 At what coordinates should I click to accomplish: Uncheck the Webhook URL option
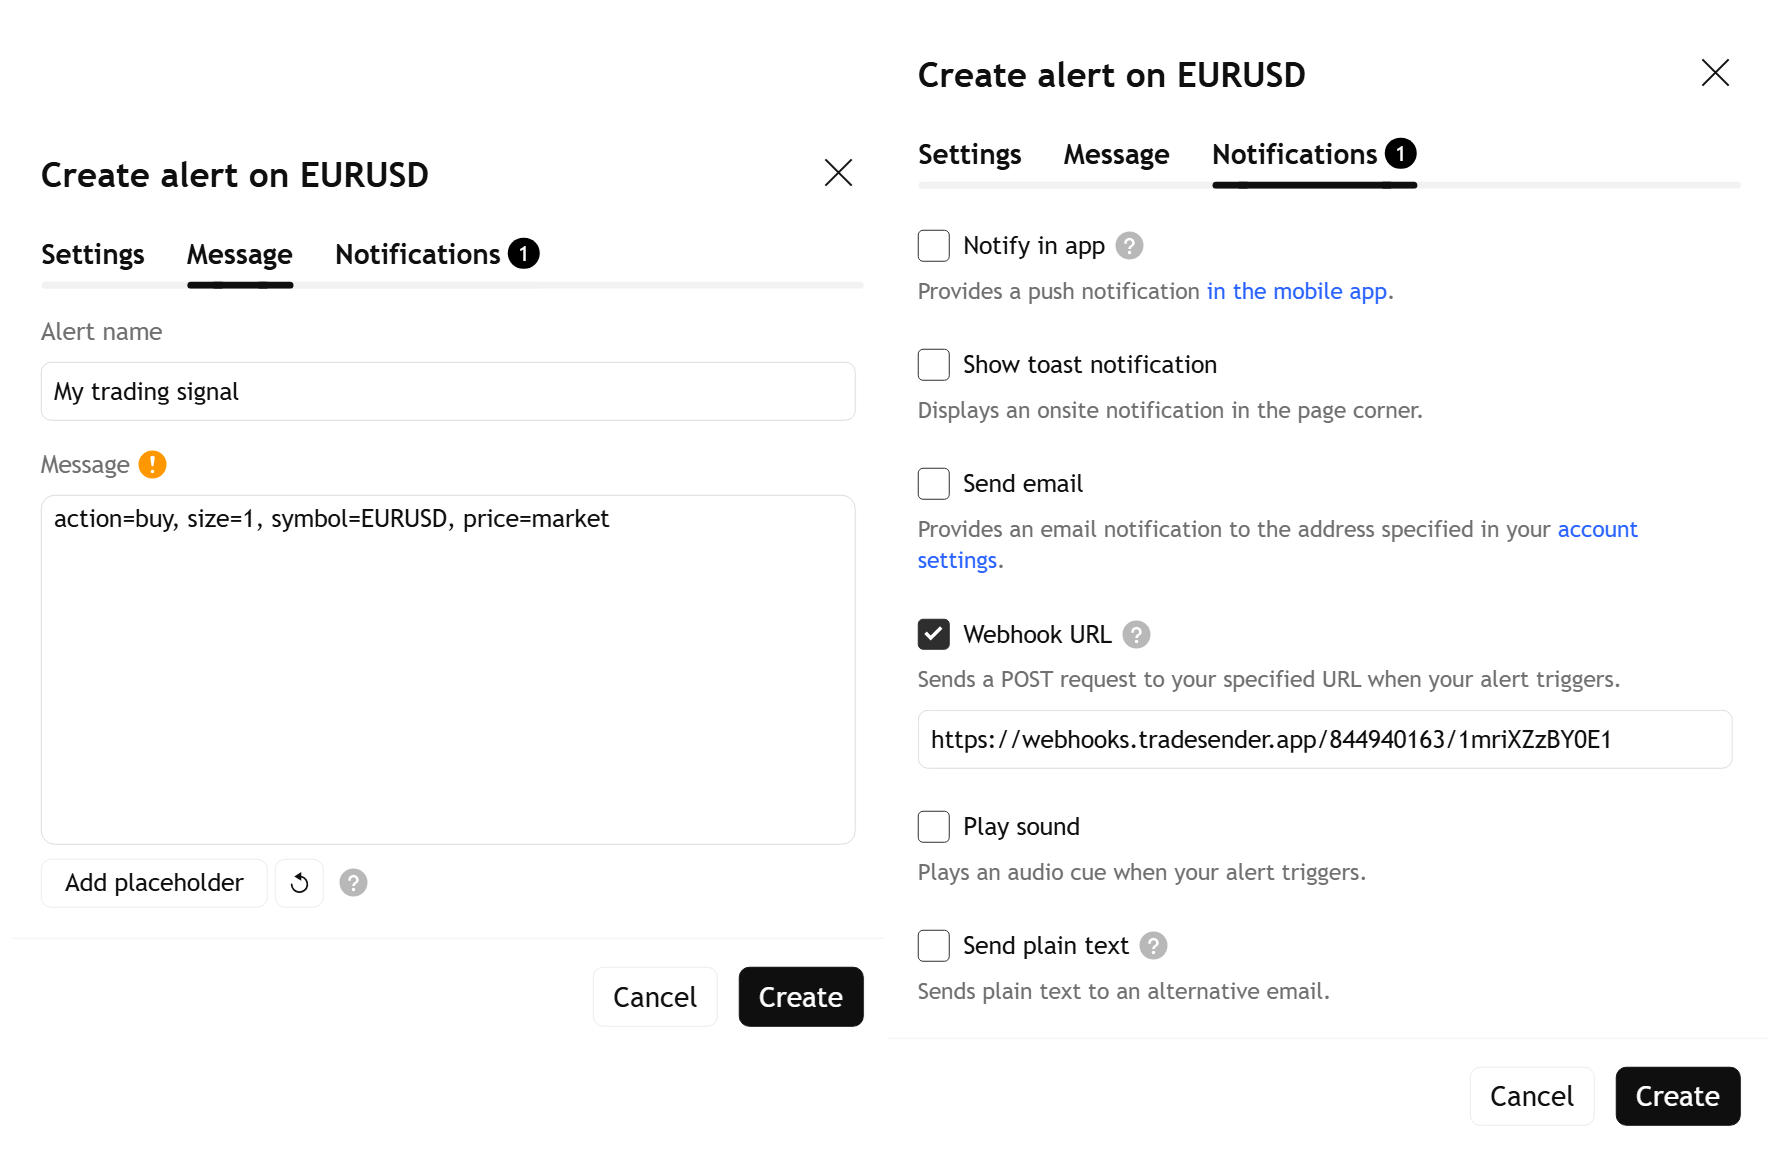(x=932, y=634)
